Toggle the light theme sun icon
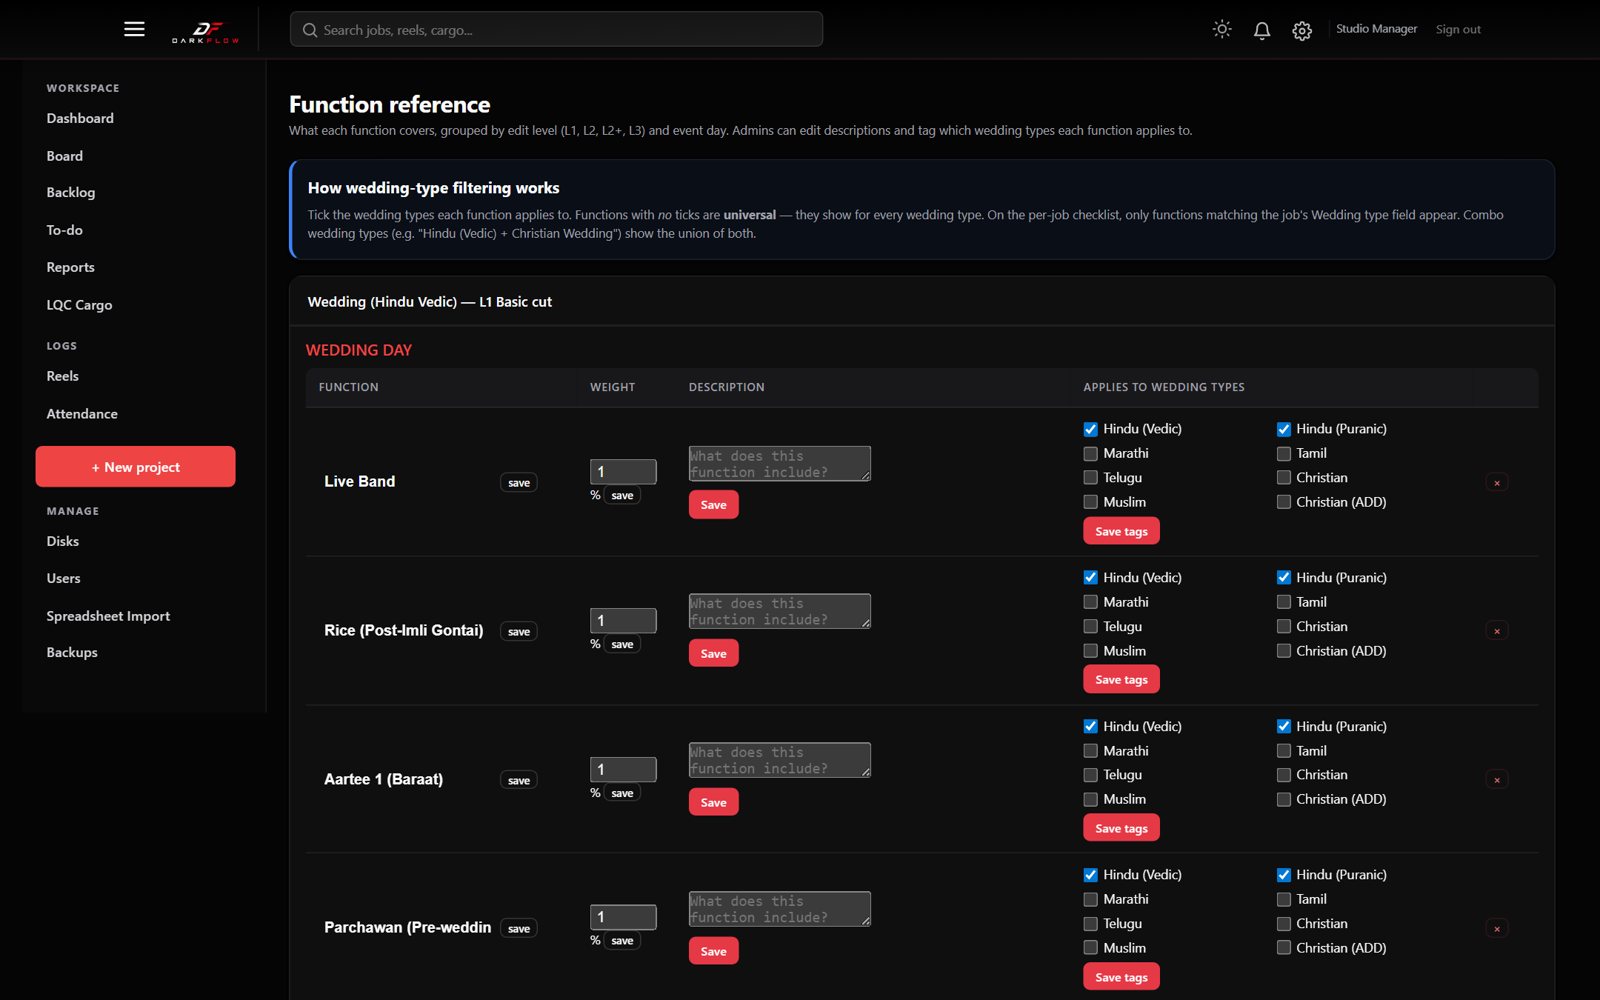1600x1000 pixels. [x=1222, y=30]
